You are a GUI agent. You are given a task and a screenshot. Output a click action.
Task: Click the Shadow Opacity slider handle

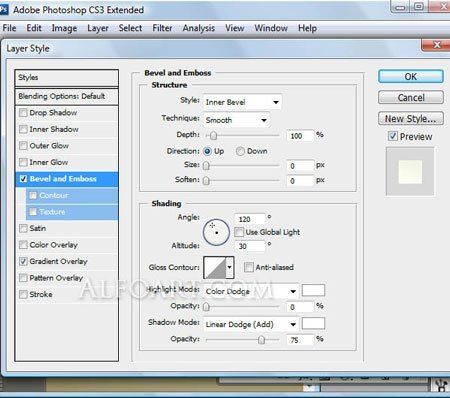pos(261,340)
